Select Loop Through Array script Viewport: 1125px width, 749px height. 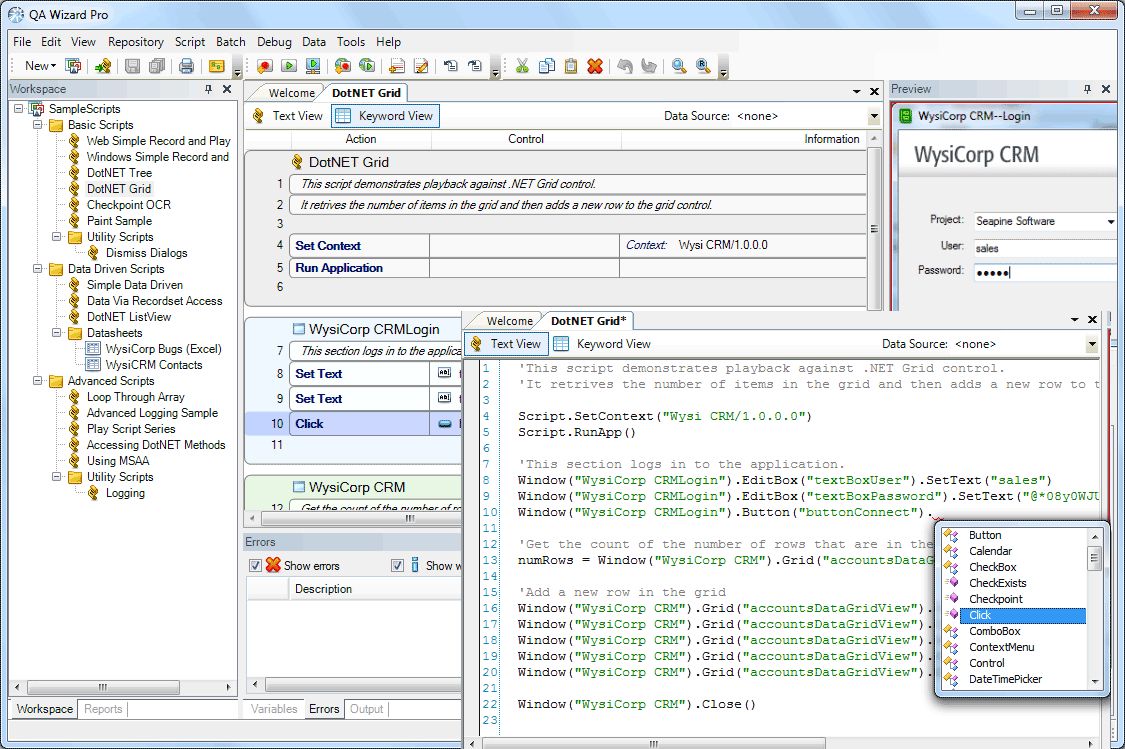coord(136,397)
